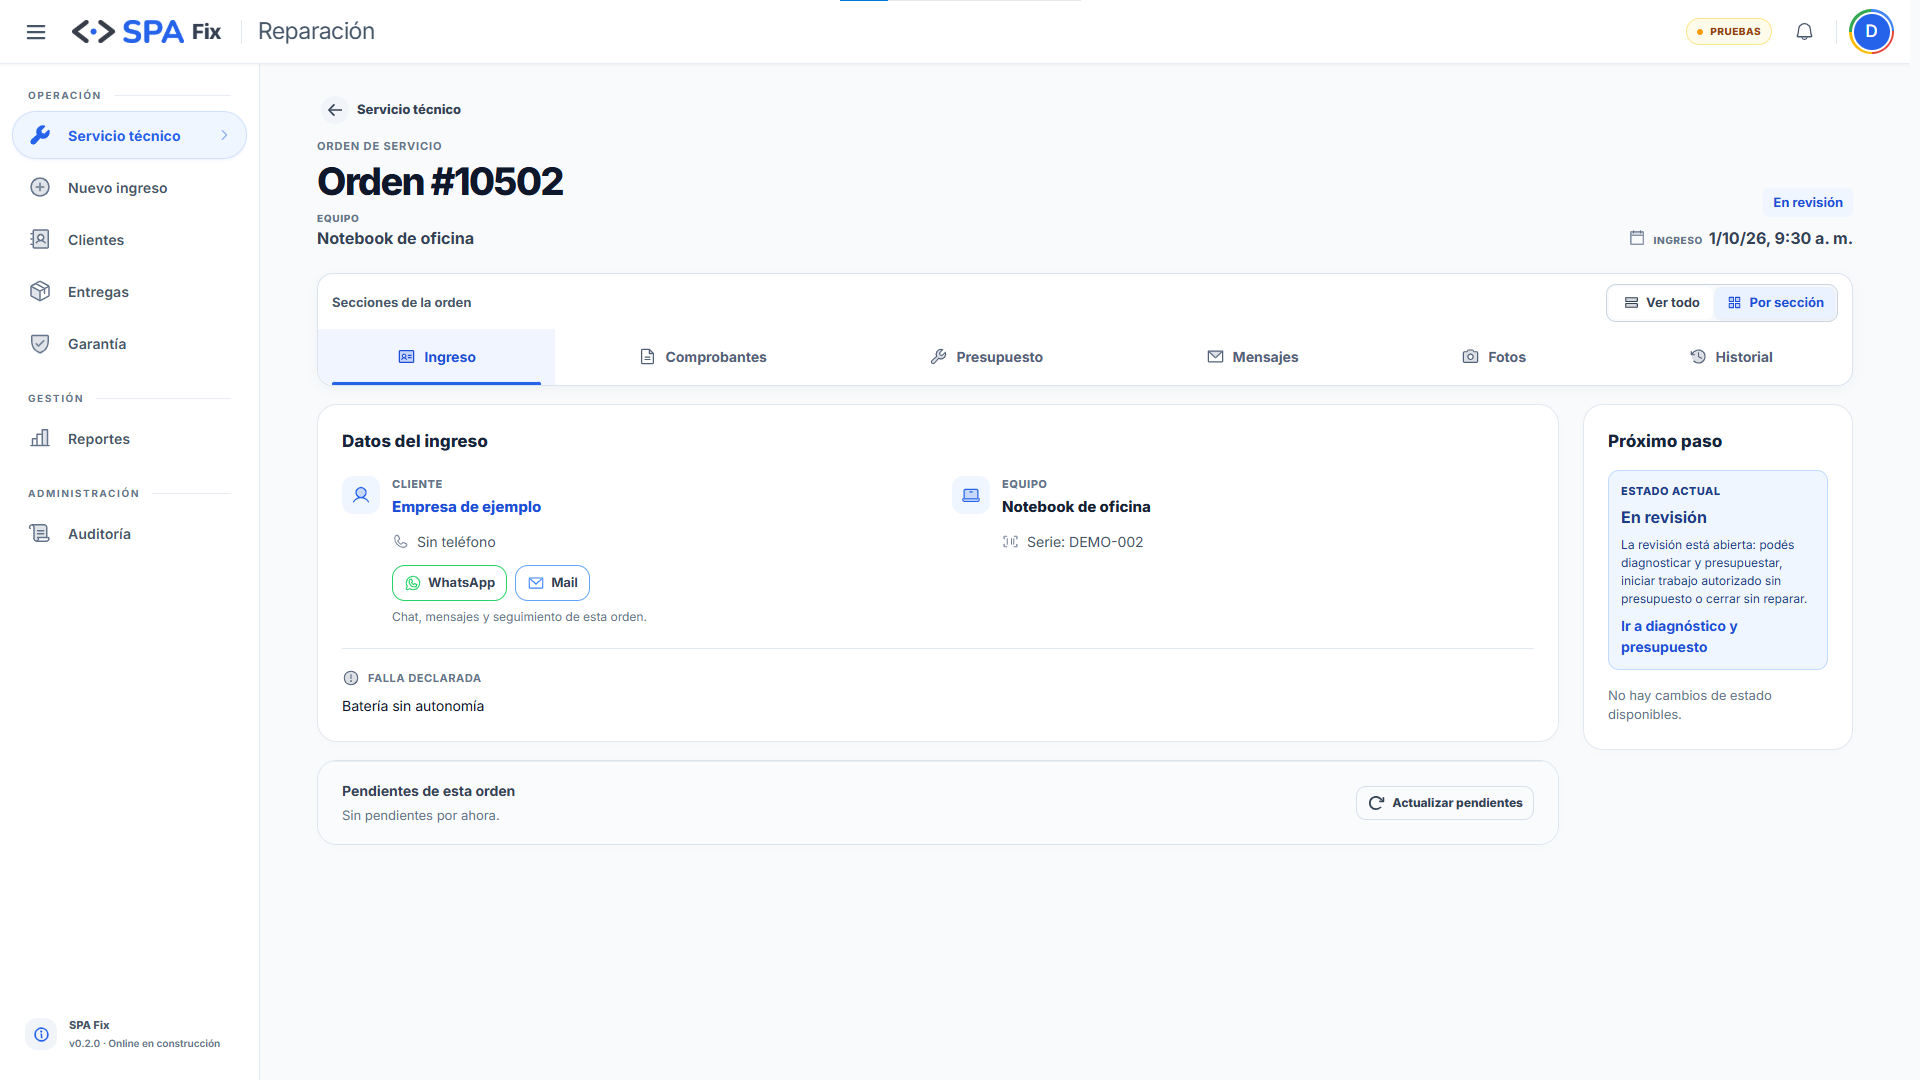Click the Entregas box icon
The height and width of the screenshot is (1080, 1920).
coord(40,292)
